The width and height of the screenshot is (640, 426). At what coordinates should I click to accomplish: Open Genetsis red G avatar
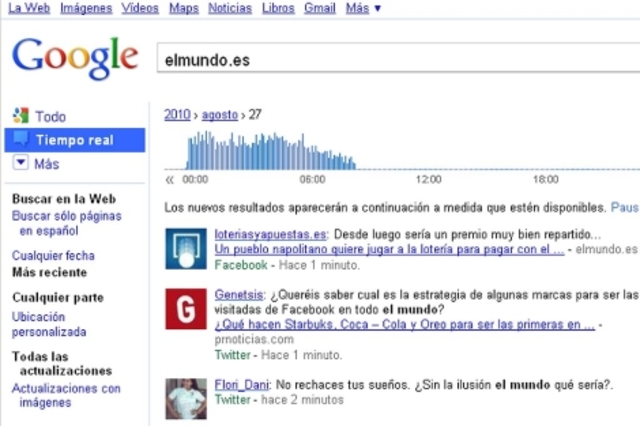[186, 309]
